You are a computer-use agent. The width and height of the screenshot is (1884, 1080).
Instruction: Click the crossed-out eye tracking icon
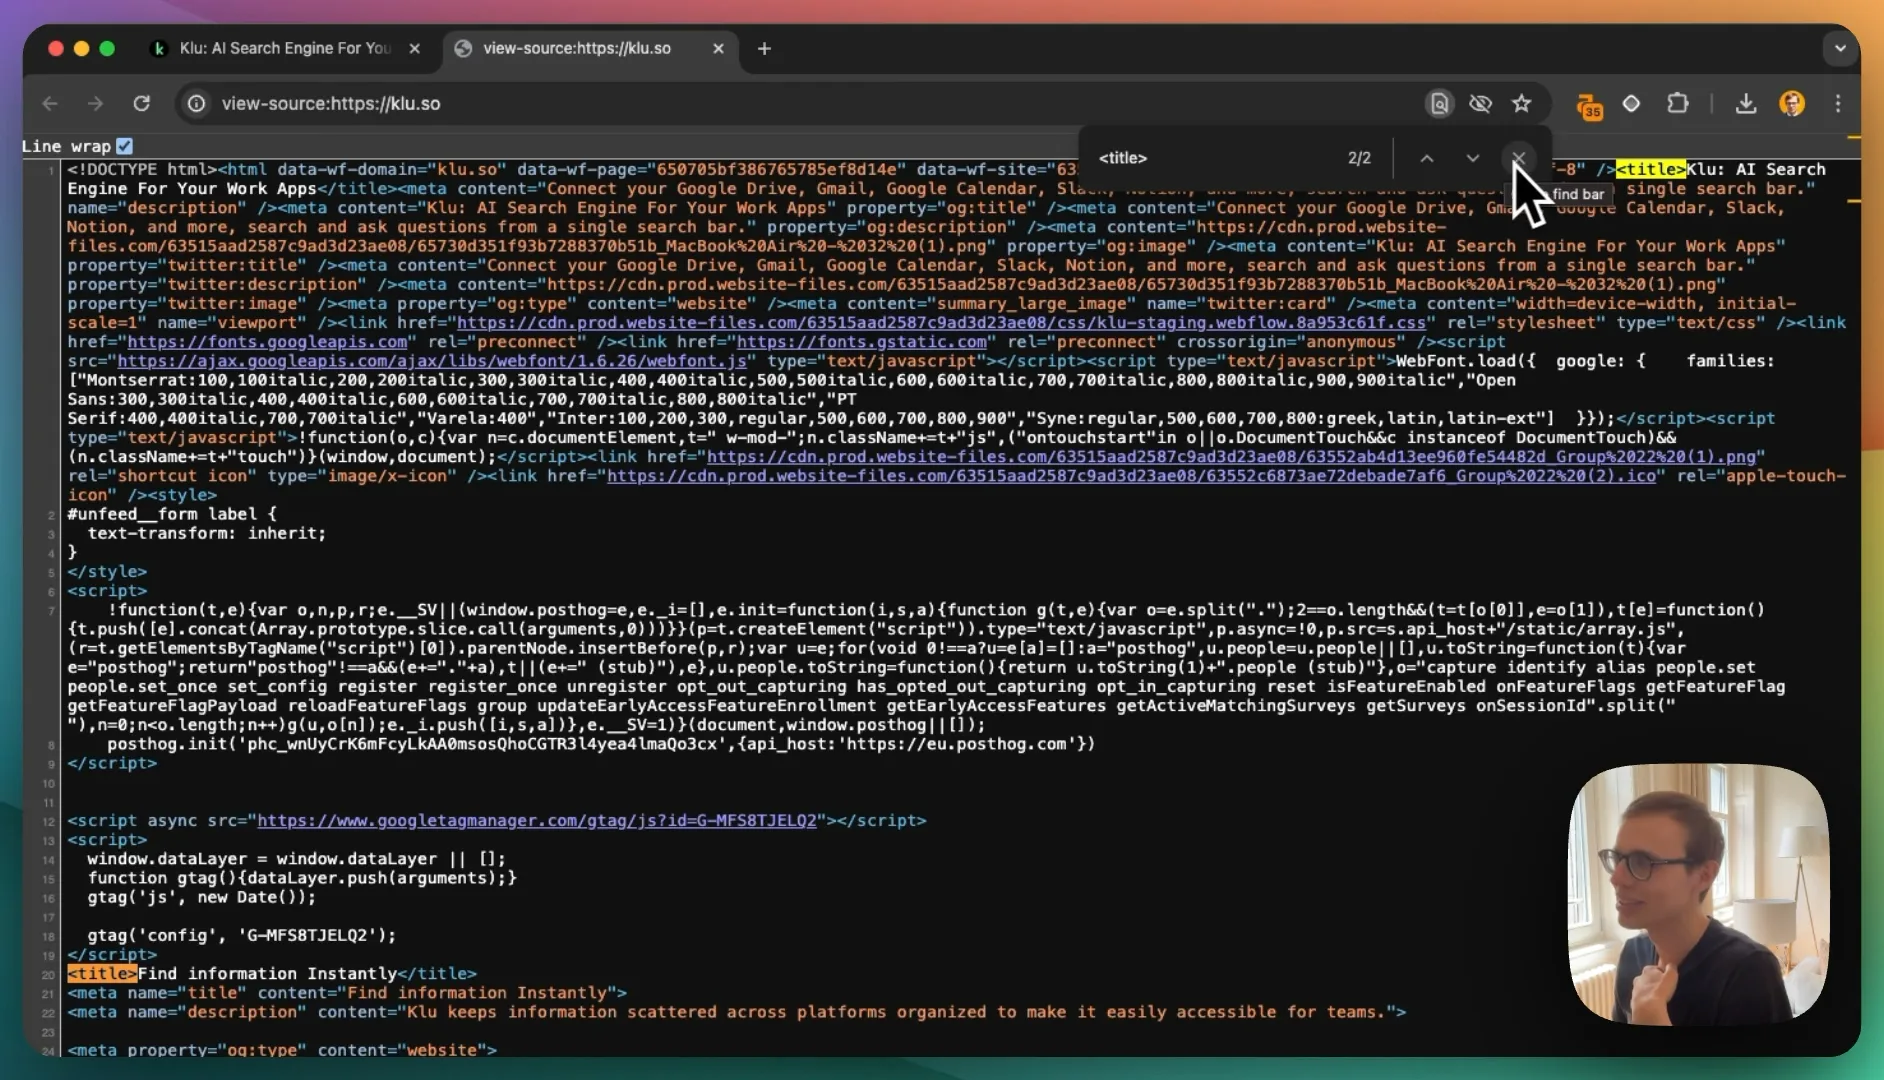pos(1480,103)
